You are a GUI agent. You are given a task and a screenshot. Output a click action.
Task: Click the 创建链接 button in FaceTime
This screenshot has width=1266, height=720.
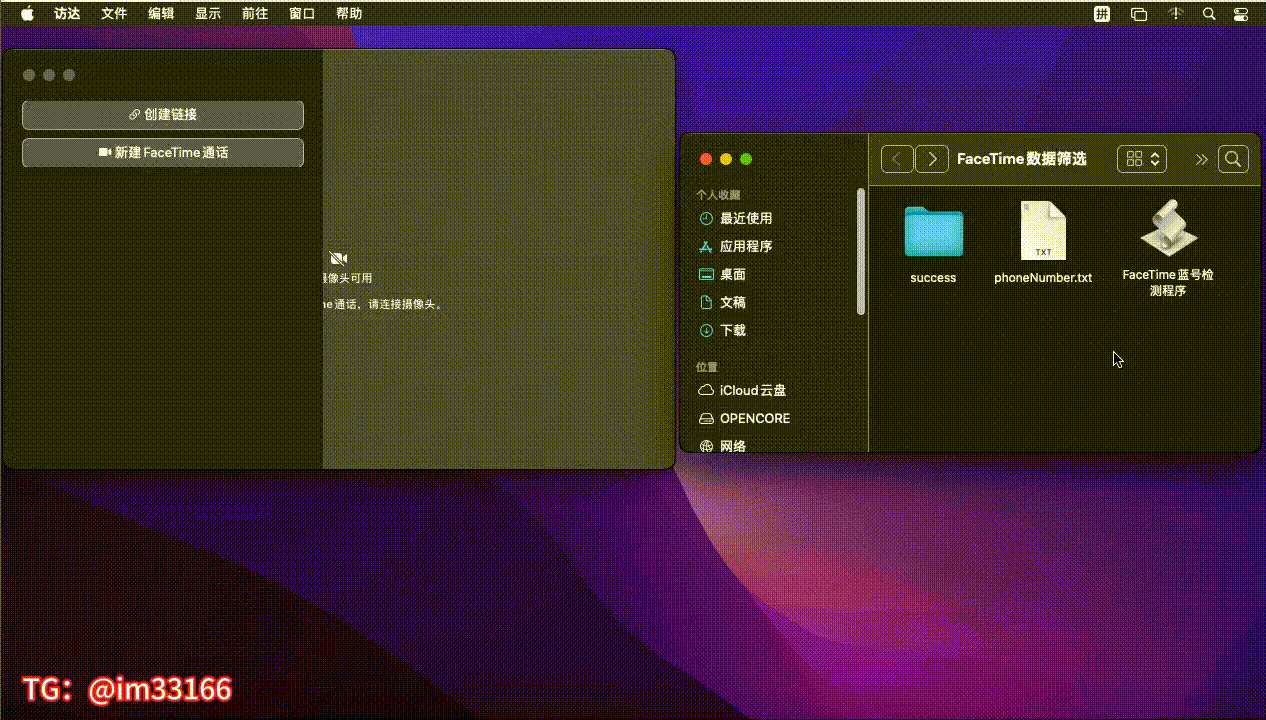[163, 115]
